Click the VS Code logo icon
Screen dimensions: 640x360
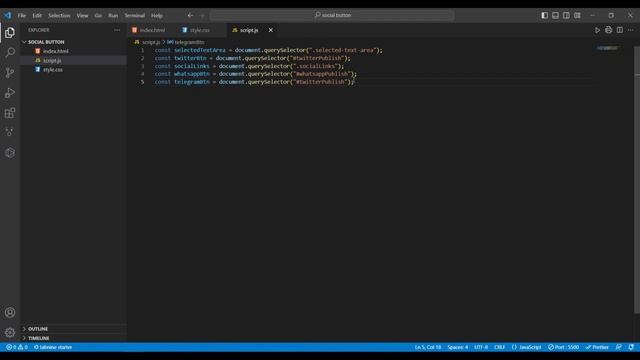coord(8,16)
